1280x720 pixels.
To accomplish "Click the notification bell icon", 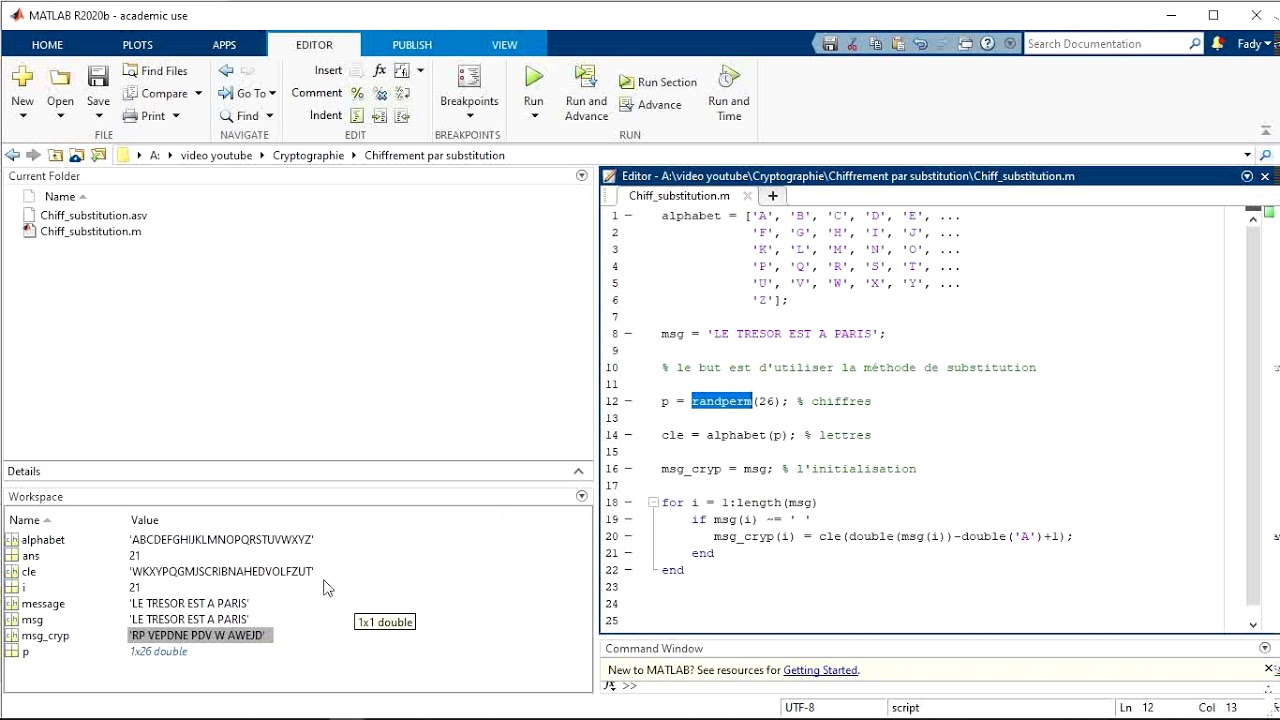I will click(x=1217, y=44).
